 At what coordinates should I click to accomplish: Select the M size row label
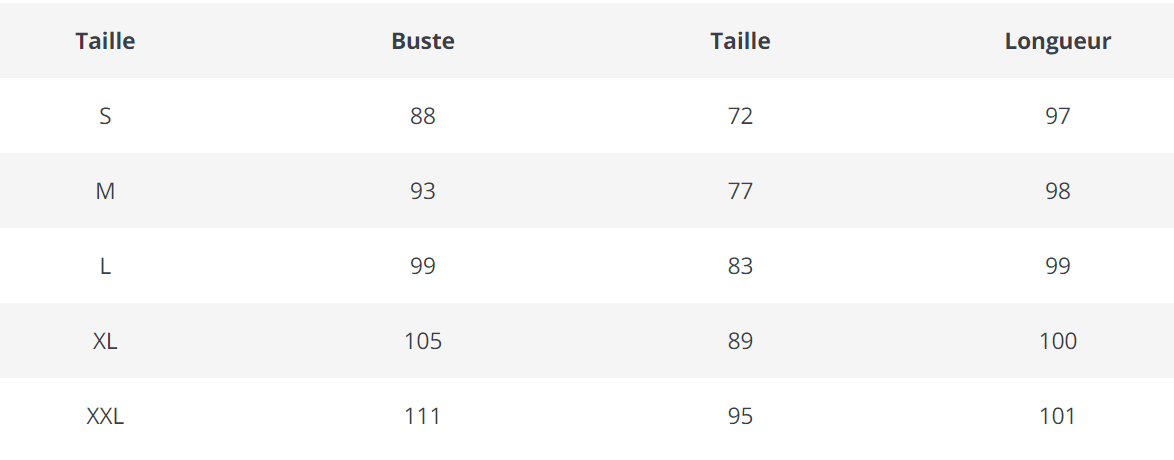[105, 191]
